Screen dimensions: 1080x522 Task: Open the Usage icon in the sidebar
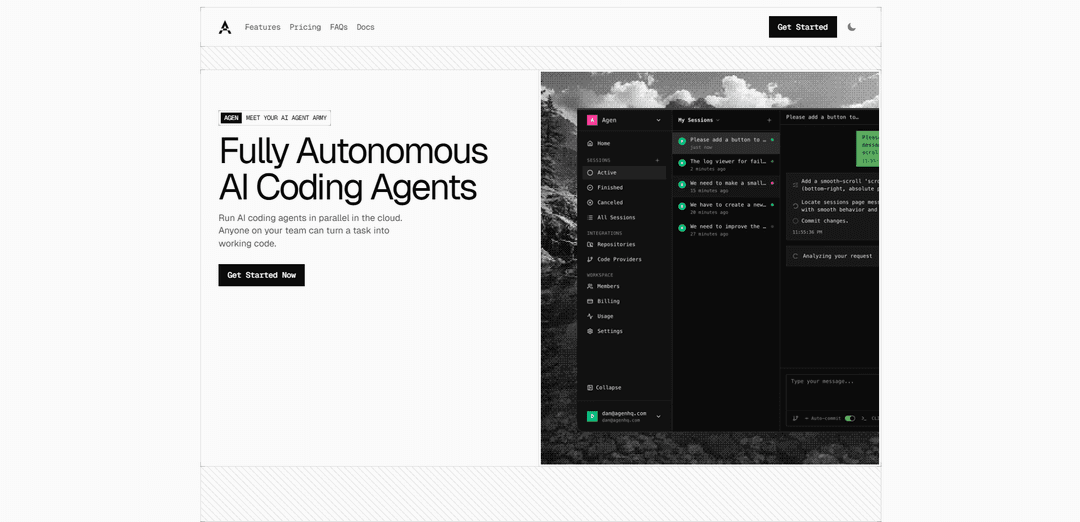[x=590, y=317]
